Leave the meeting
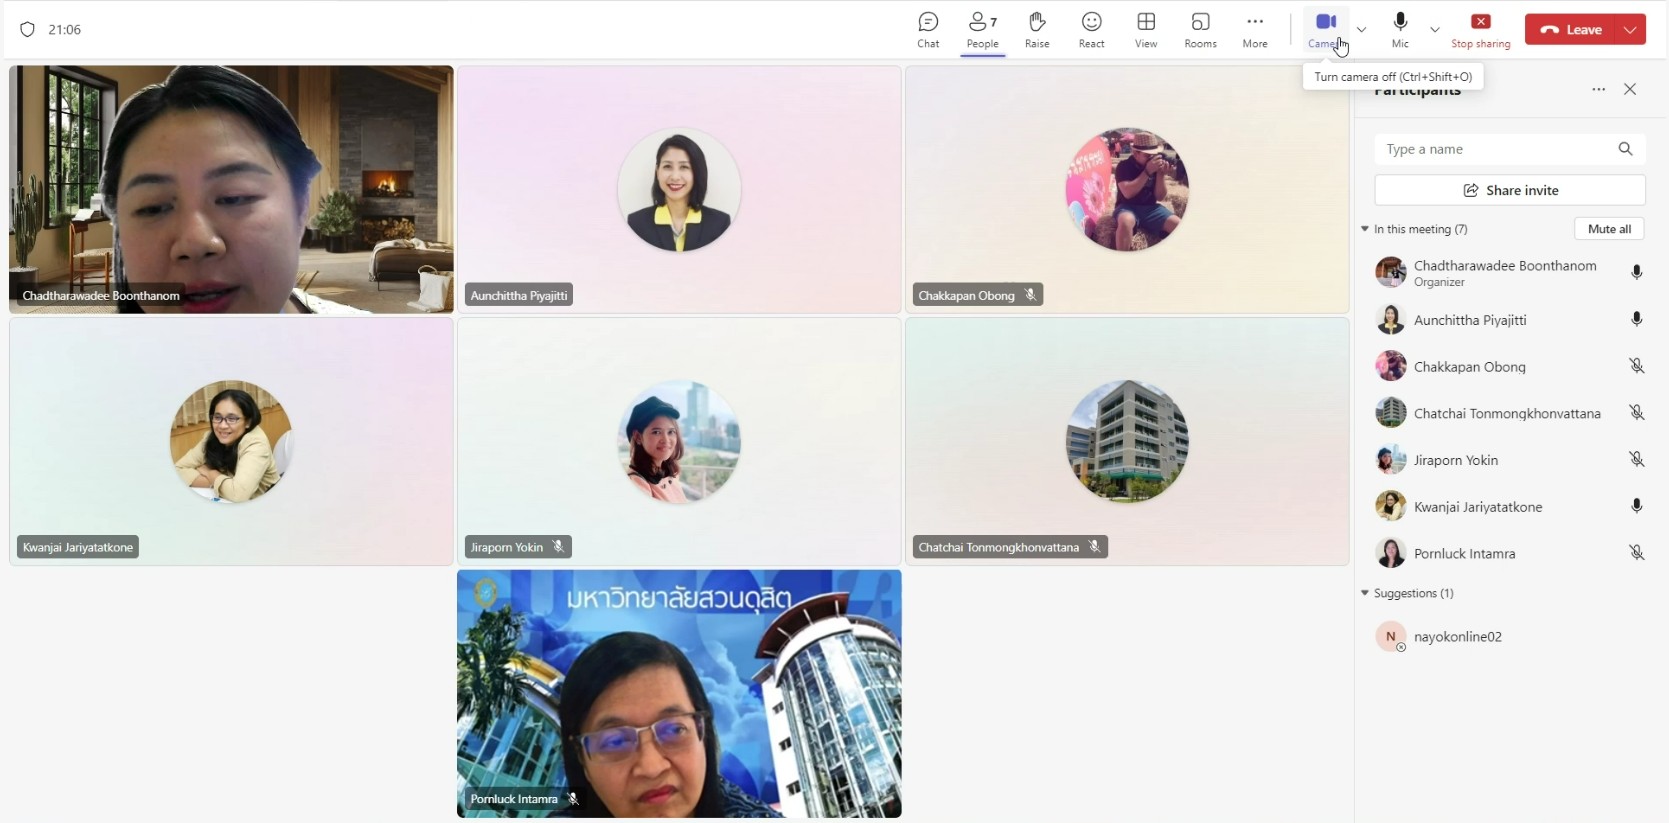 tap(1571, 30)
